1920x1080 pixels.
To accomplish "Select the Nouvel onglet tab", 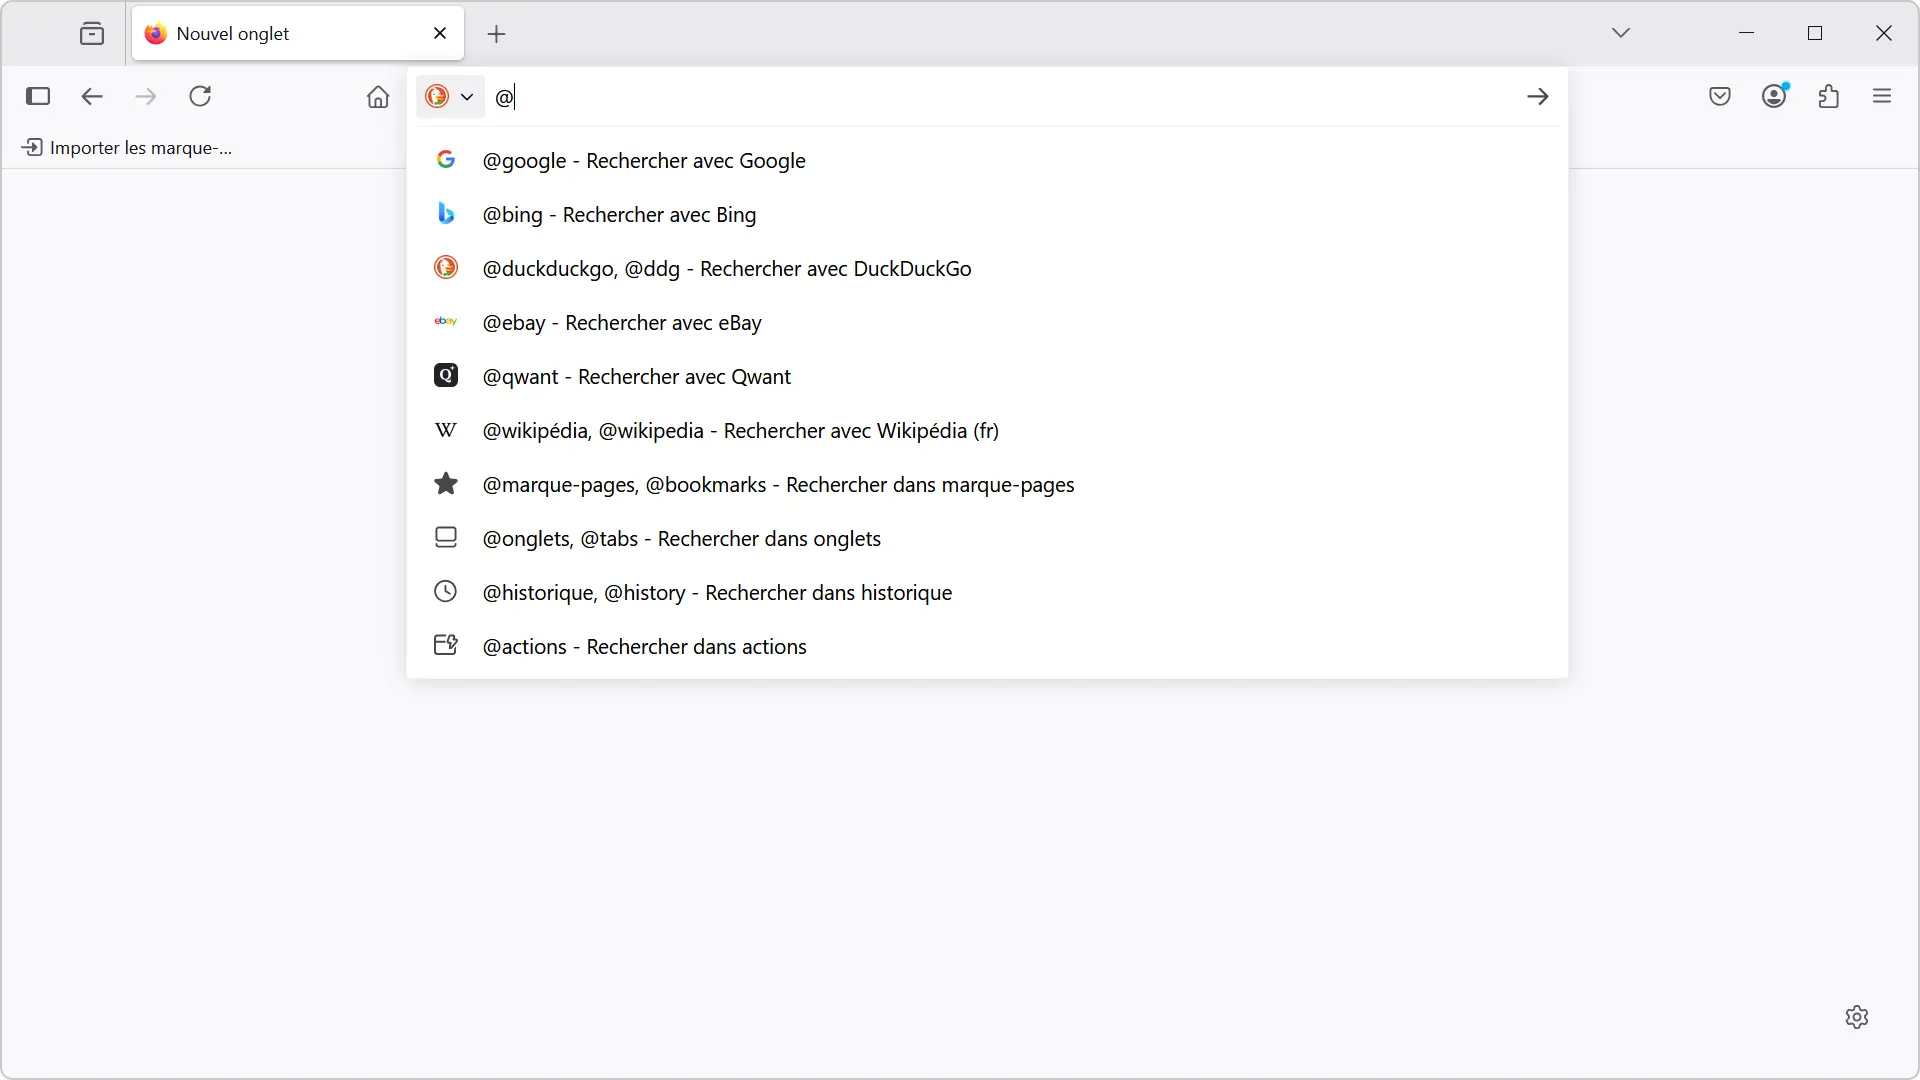I will click(298, 34).
